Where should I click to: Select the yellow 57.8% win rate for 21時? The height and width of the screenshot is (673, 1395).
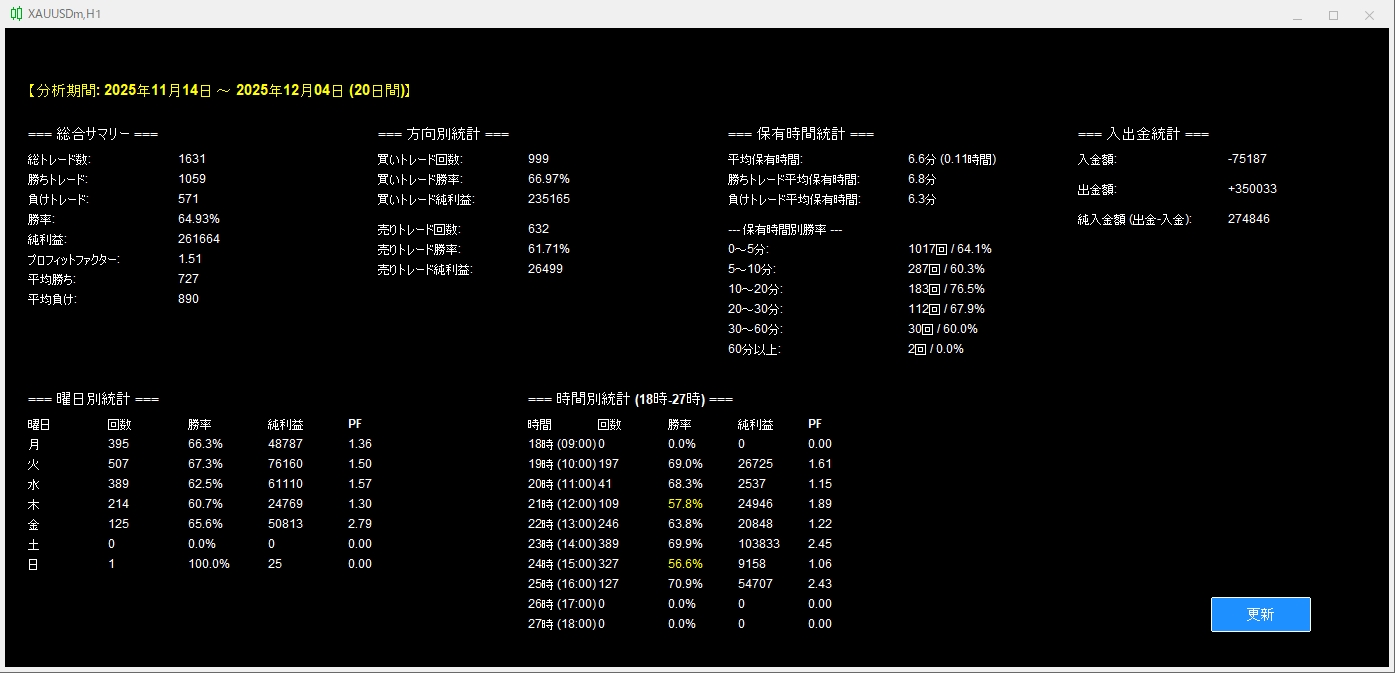685,504
